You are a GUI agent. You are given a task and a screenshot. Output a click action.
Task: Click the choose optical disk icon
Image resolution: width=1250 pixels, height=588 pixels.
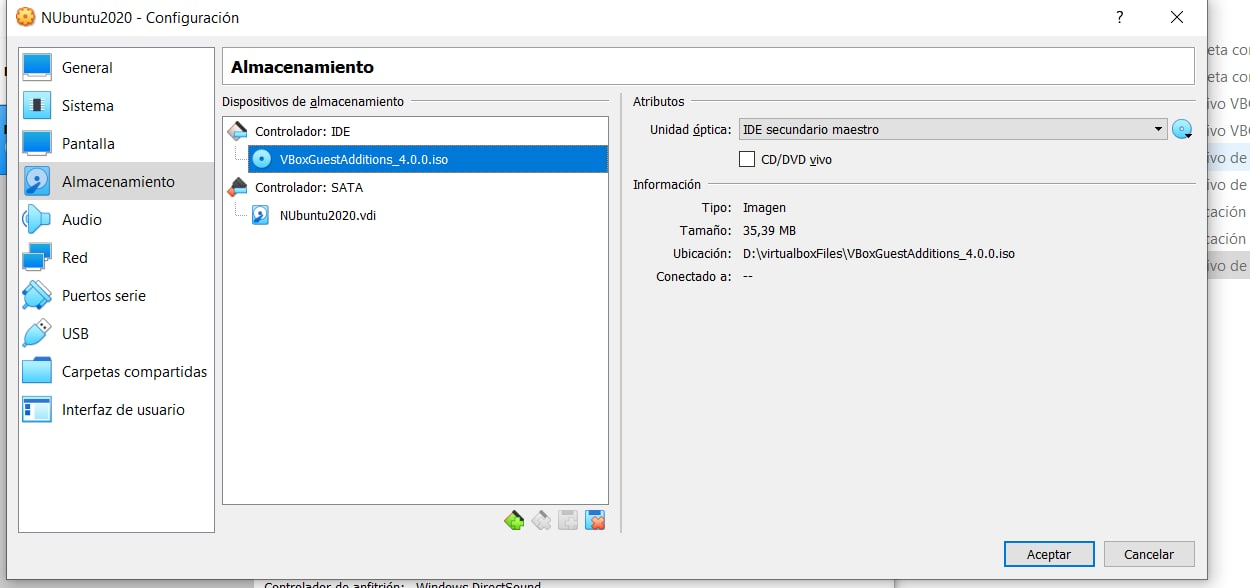[1183, 129]
